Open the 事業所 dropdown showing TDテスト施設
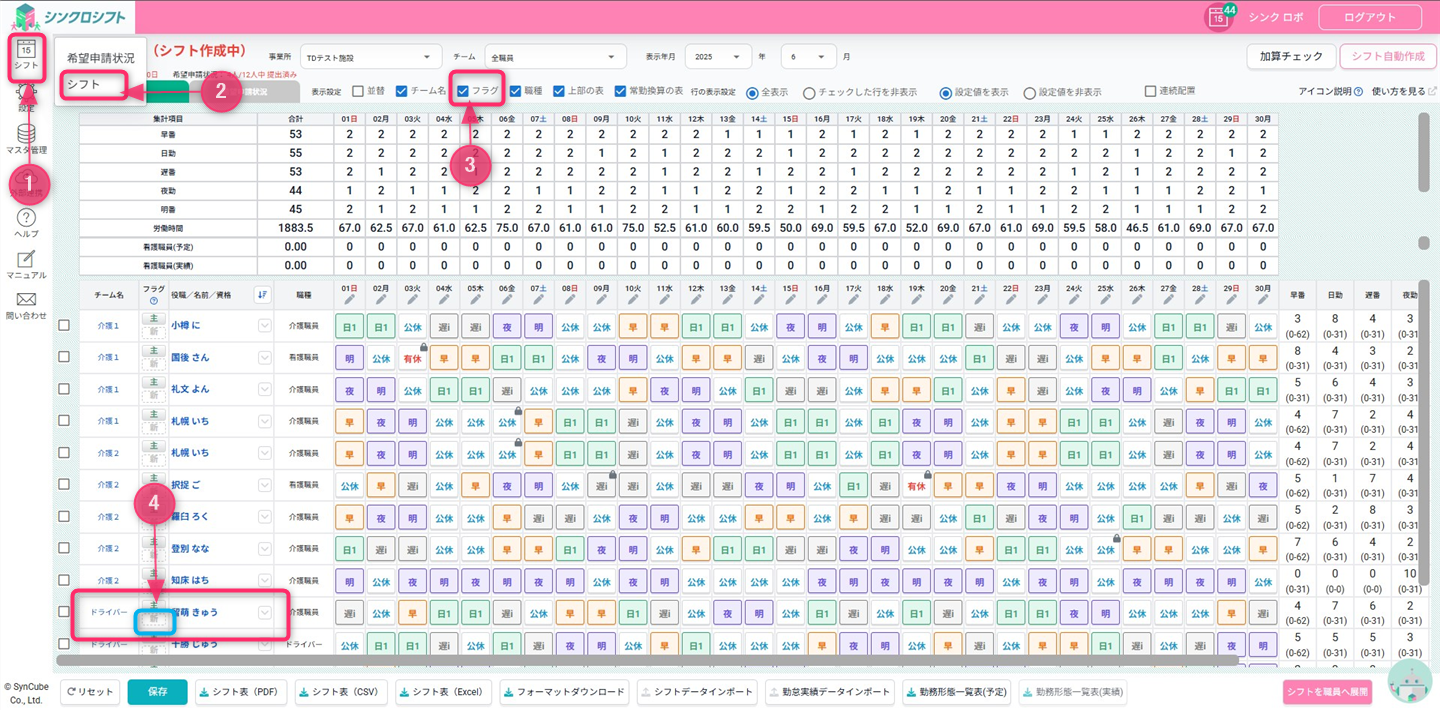Screen dimensions: 1440x710 371,57
